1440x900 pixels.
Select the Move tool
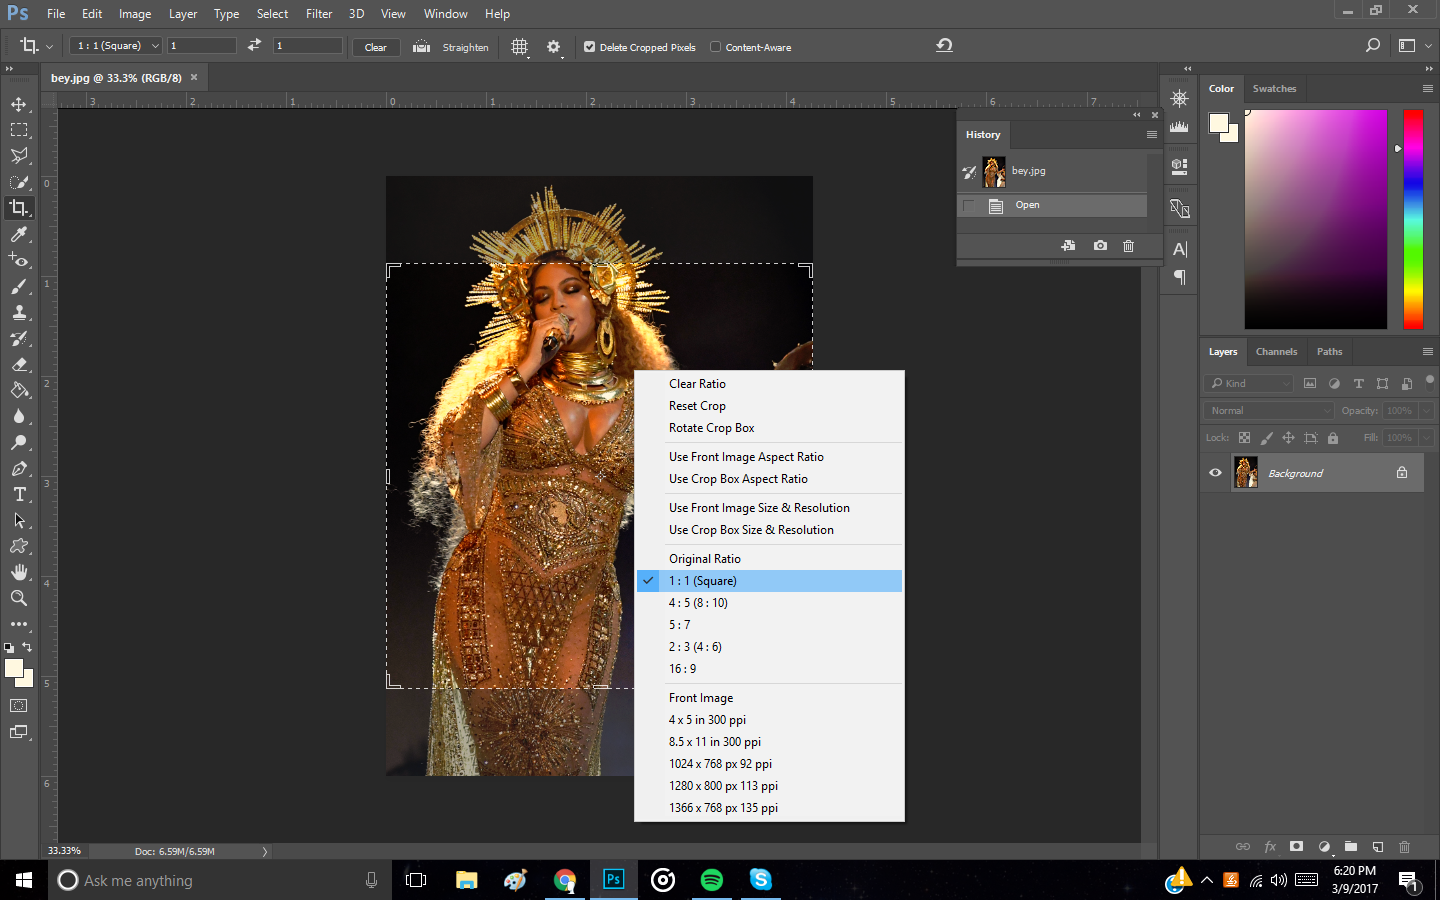coord(19,104)
